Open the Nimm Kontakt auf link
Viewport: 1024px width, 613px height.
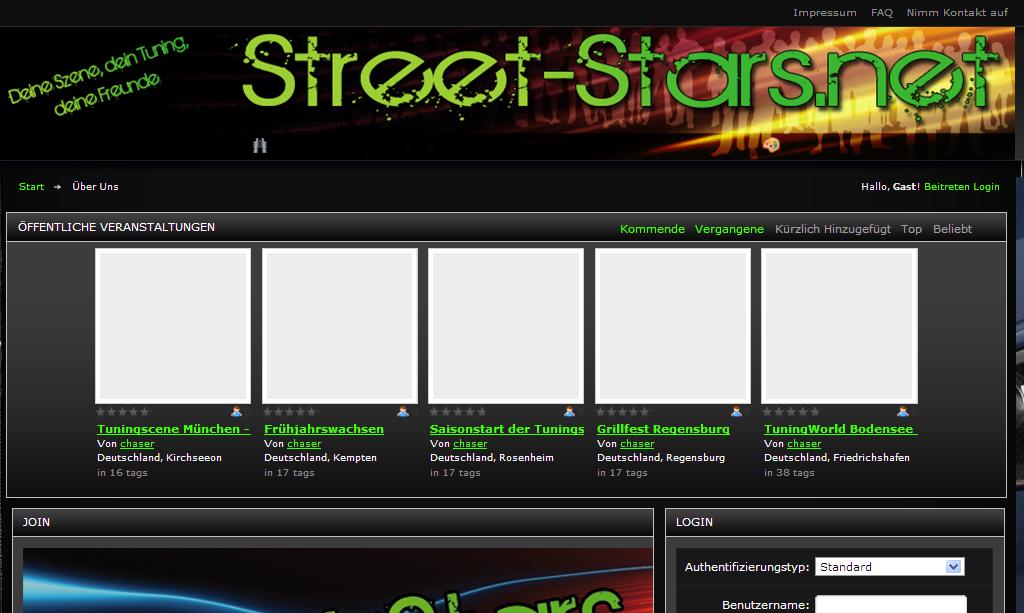tap(957, 12)
